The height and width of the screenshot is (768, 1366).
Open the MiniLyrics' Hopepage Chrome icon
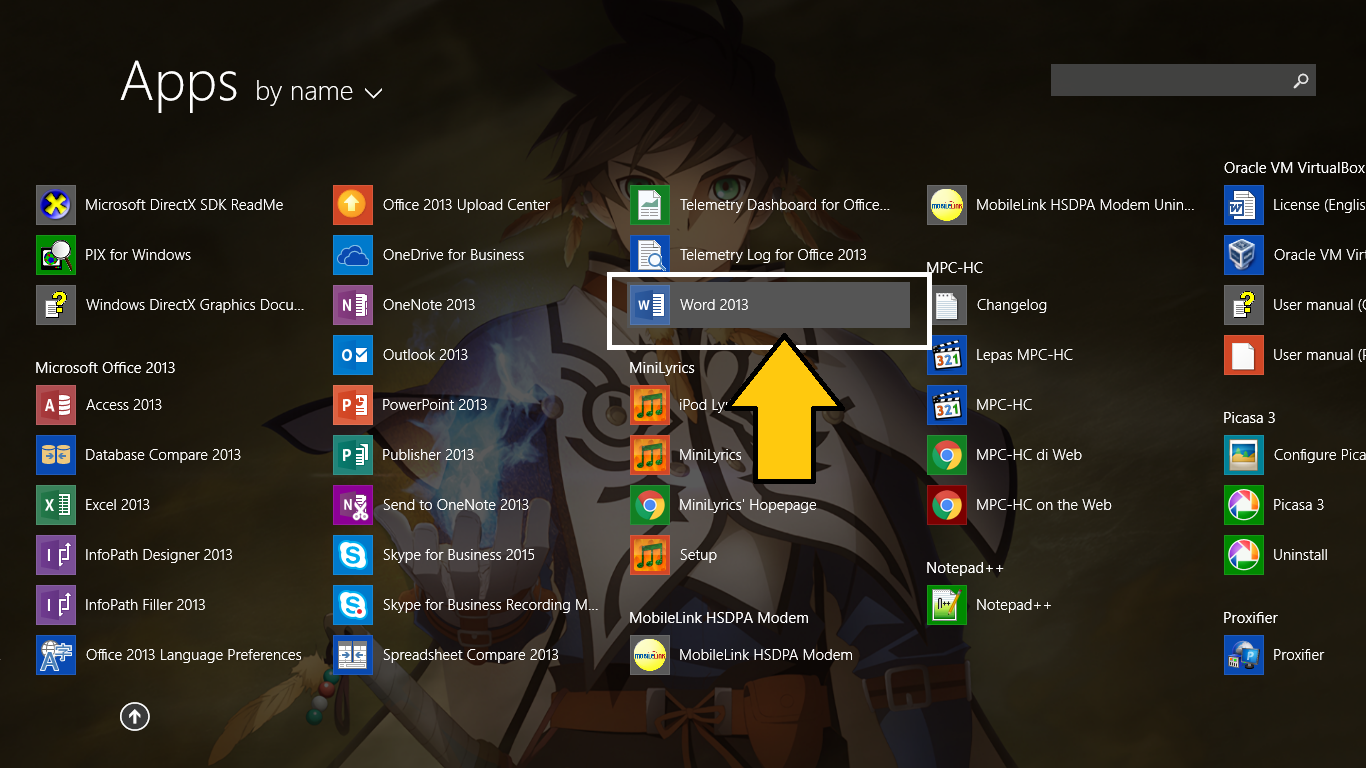(650, 505)
